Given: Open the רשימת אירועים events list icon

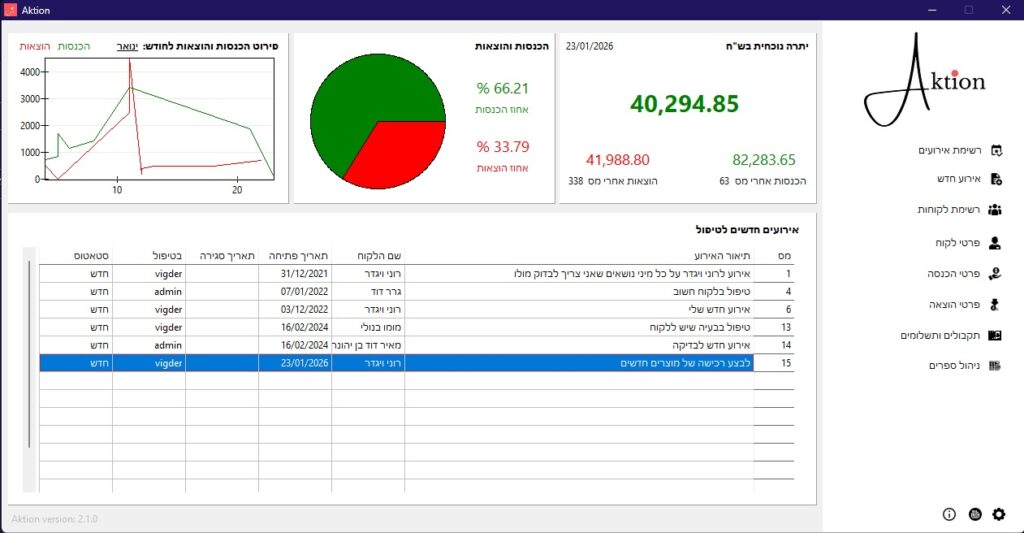Looking at the screenshot, I should click(995, 151).
